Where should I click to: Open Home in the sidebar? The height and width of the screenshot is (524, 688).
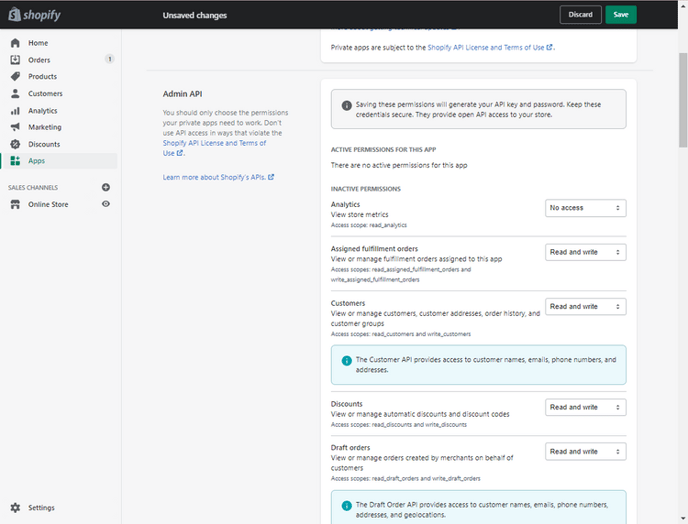pos(59,43)
